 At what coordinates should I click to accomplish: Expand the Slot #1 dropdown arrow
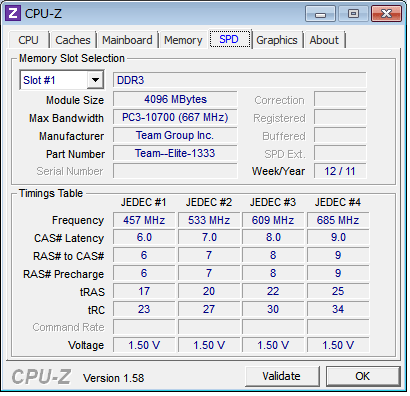coord(95,80)
